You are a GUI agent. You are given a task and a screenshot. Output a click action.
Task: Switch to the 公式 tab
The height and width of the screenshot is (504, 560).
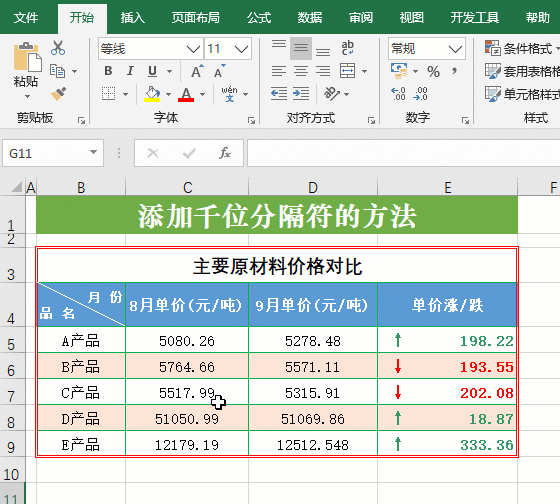coord(259,18)
